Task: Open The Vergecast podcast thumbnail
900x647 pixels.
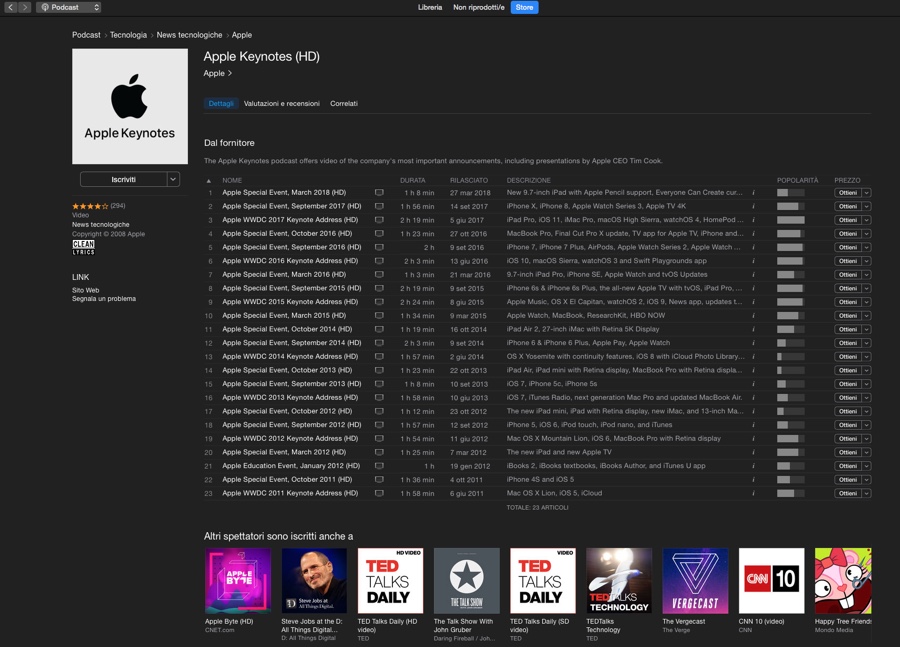Action: pyautogui.click(x=695, y=580)
